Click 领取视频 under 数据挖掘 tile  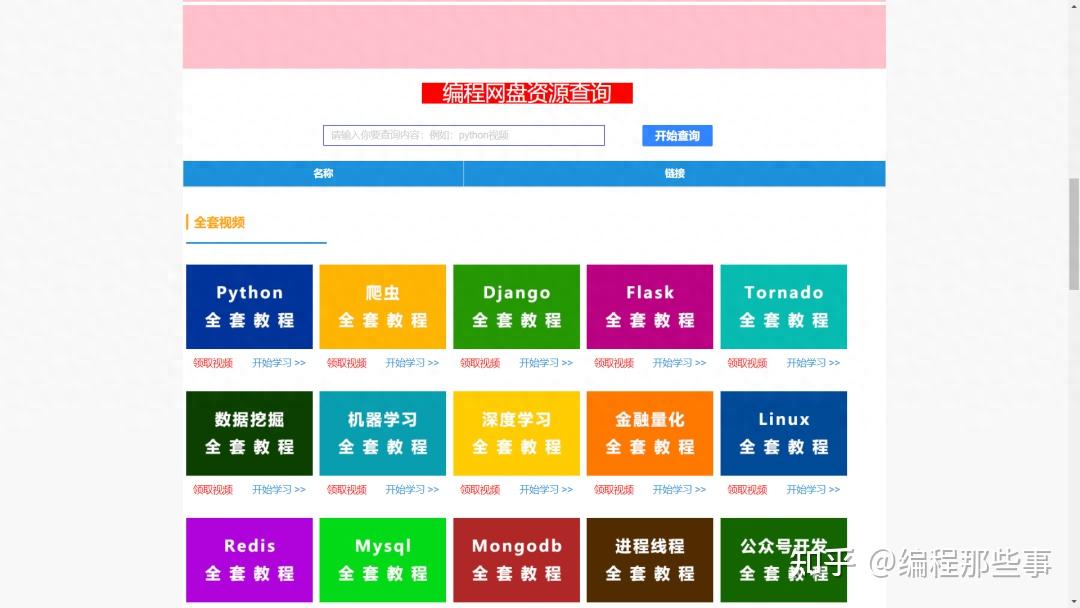[213, 490]
